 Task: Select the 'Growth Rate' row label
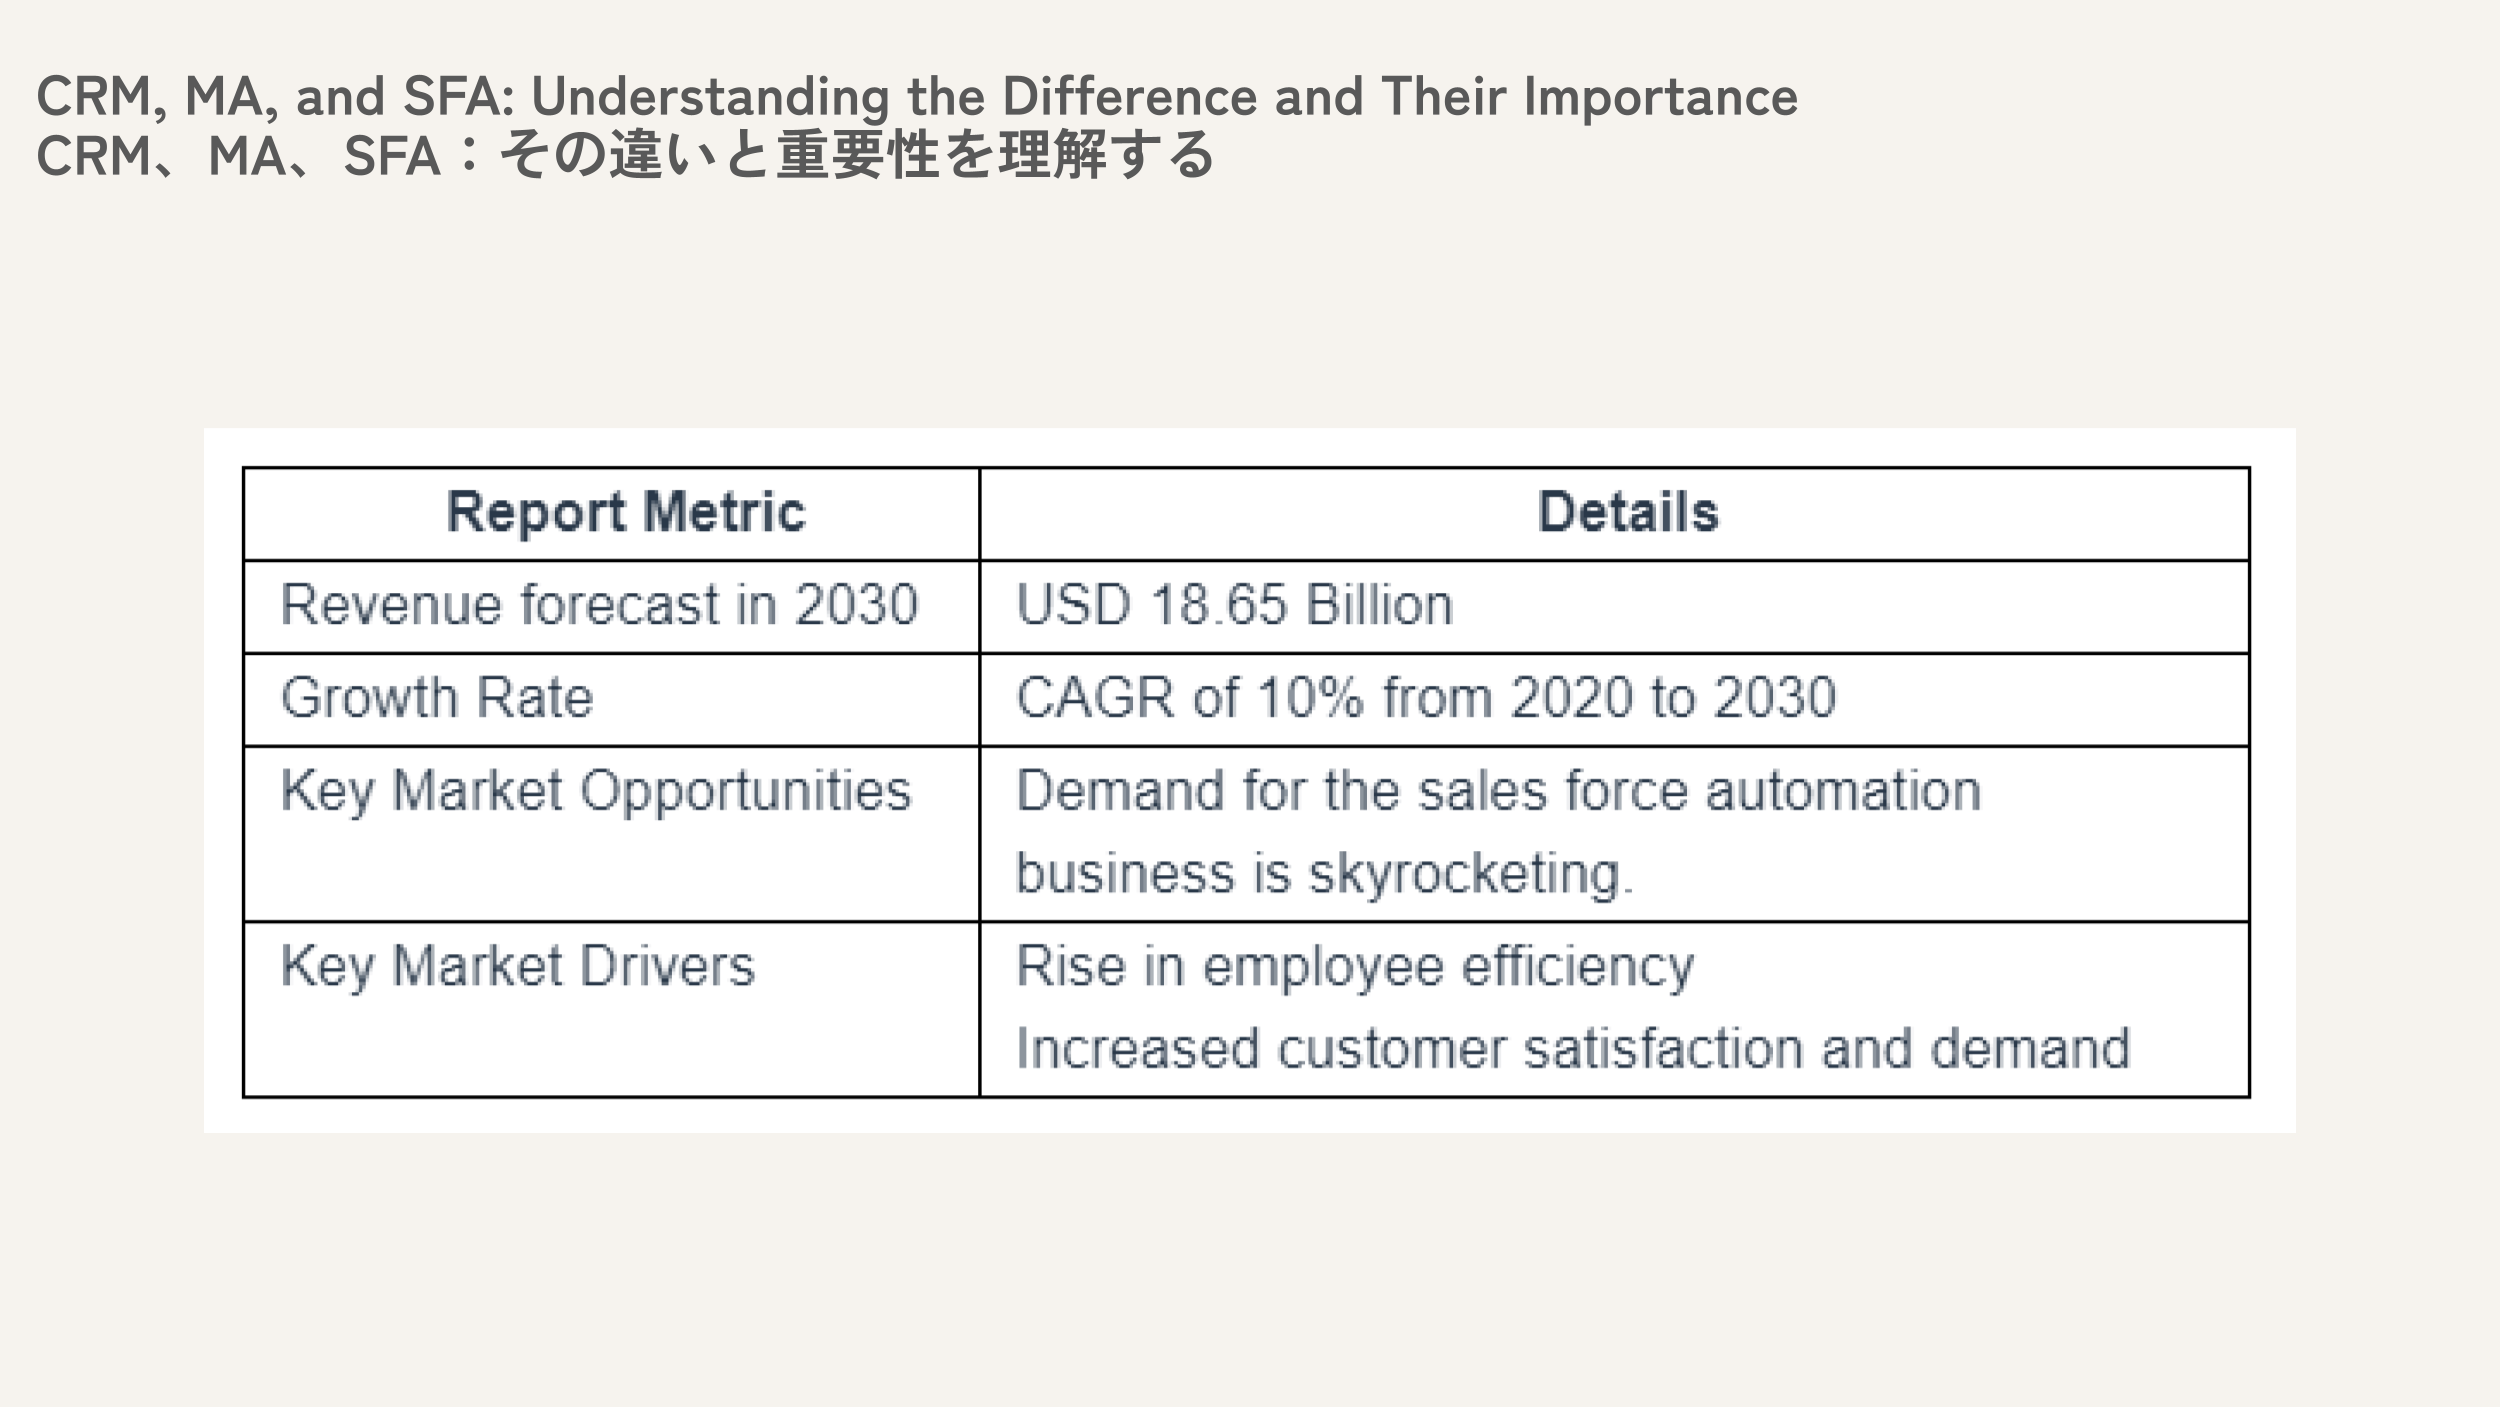click(437, 698)
